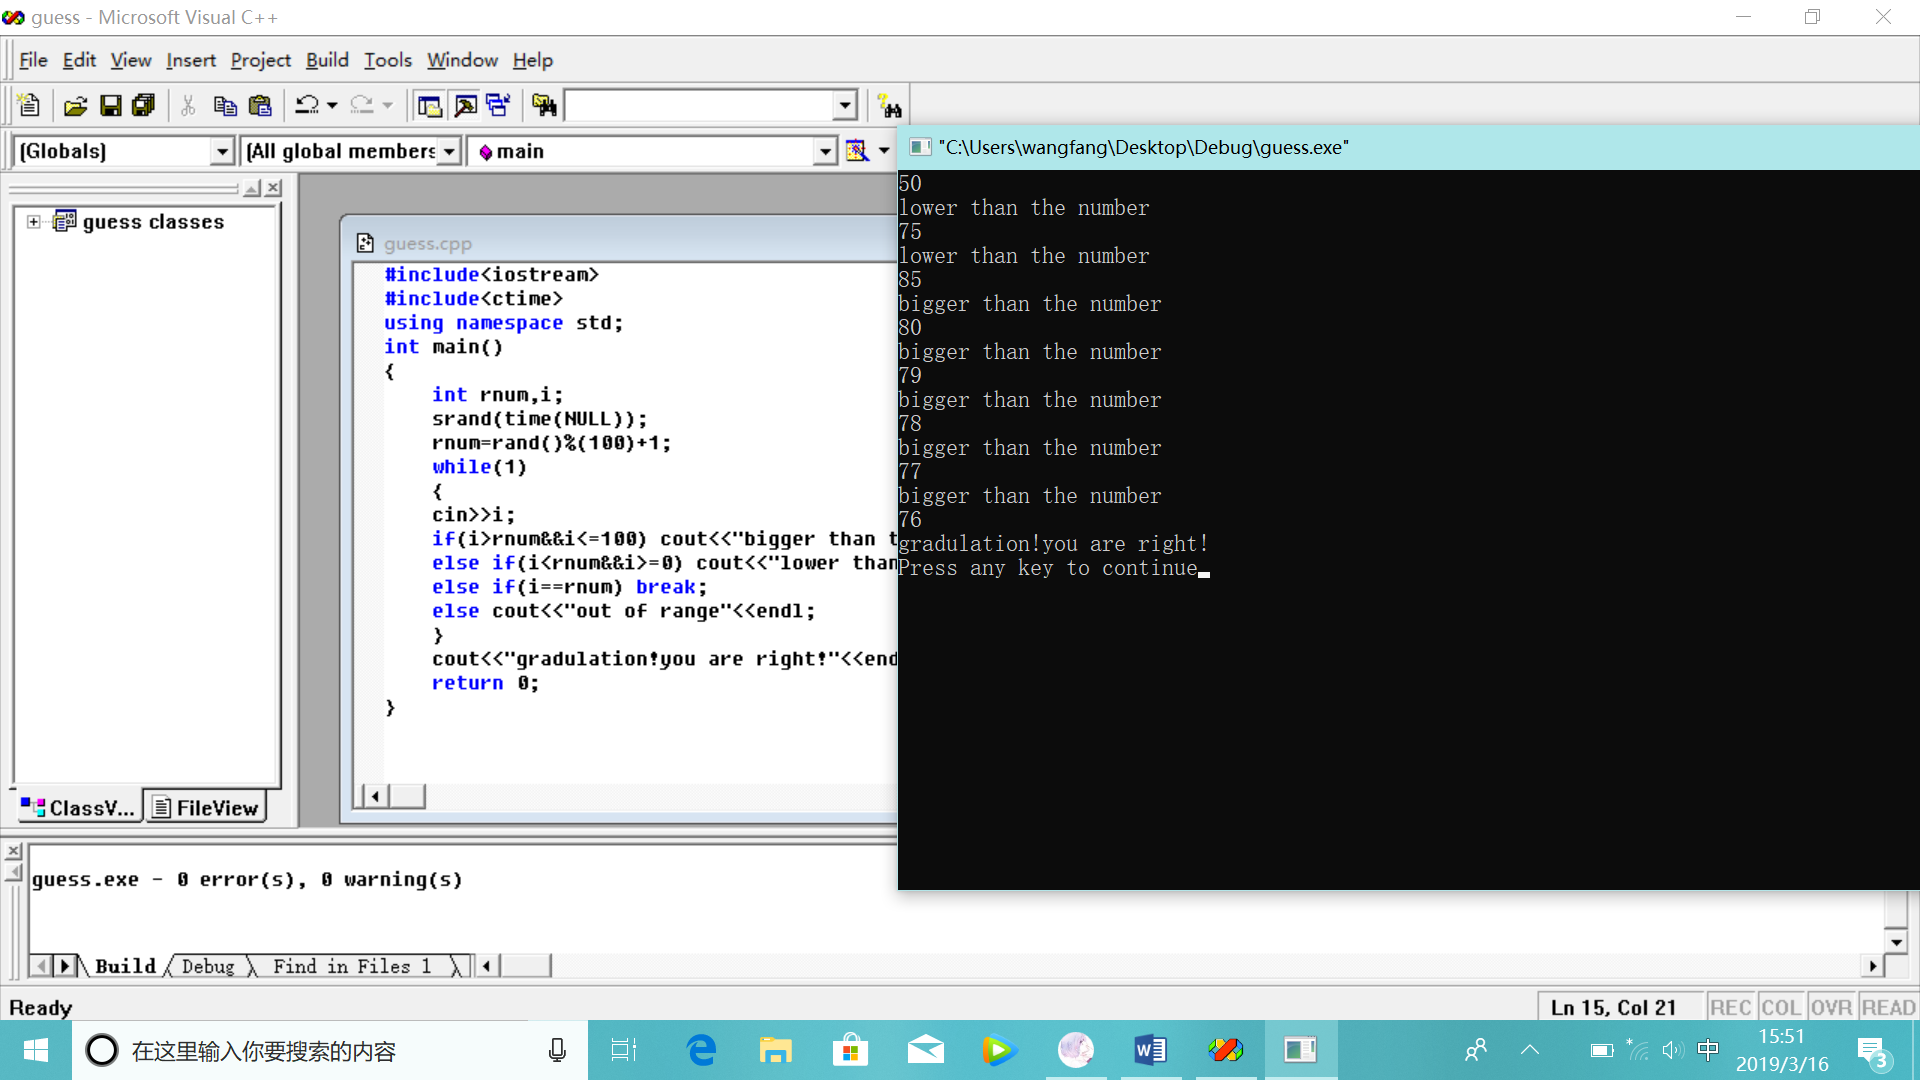Open Microsoft Word from taskbar
The height and width of the screenshot is (1080, 1920).
(x=1150, y=1050)
